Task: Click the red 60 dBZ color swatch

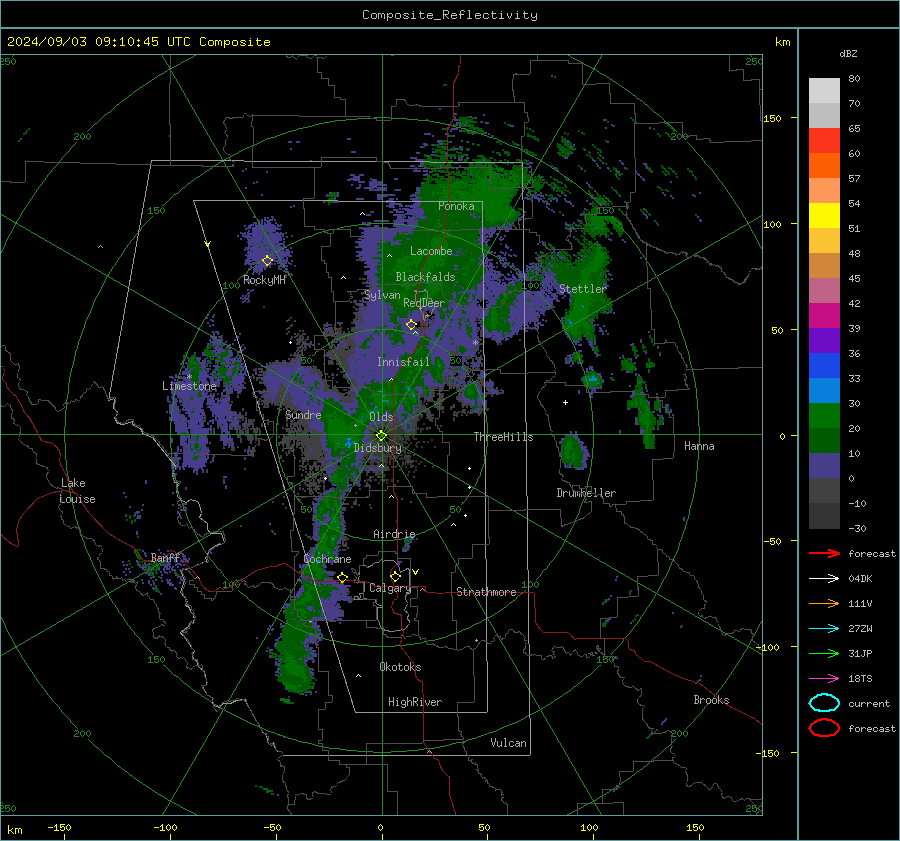Action: point(824,140)
